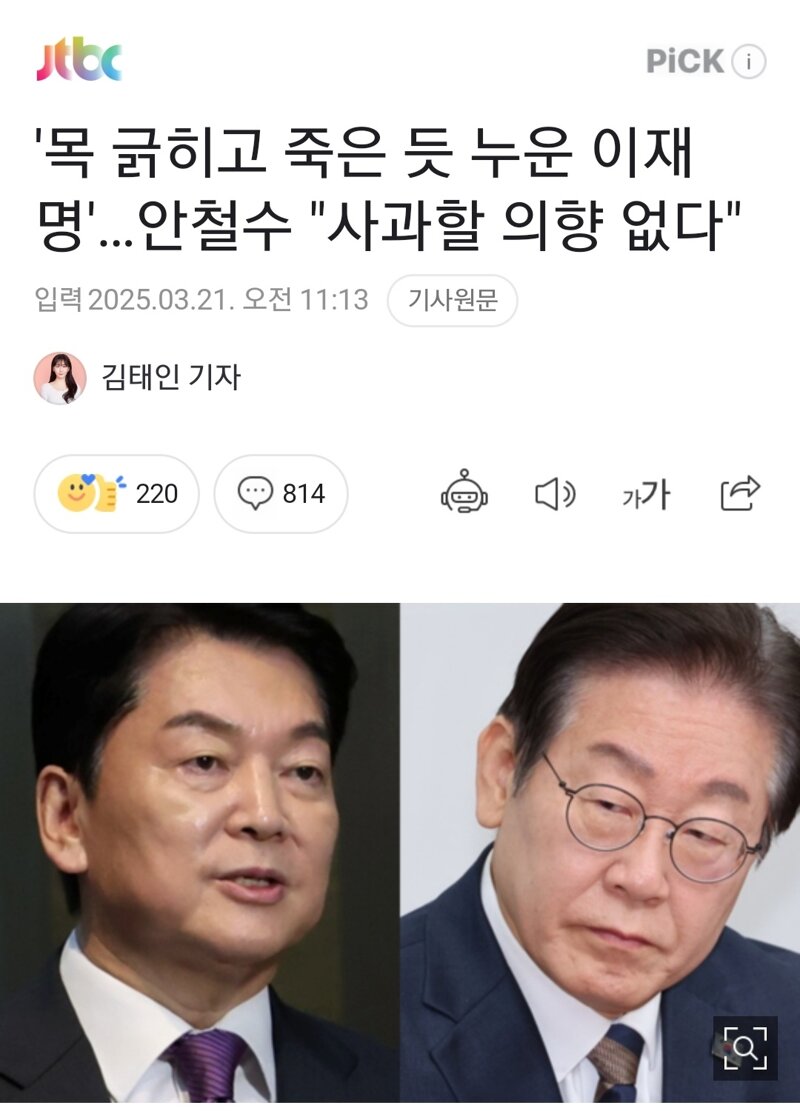800x1111 pixels.
Task: Click the PICK info icon
Action: click(748, 61)
